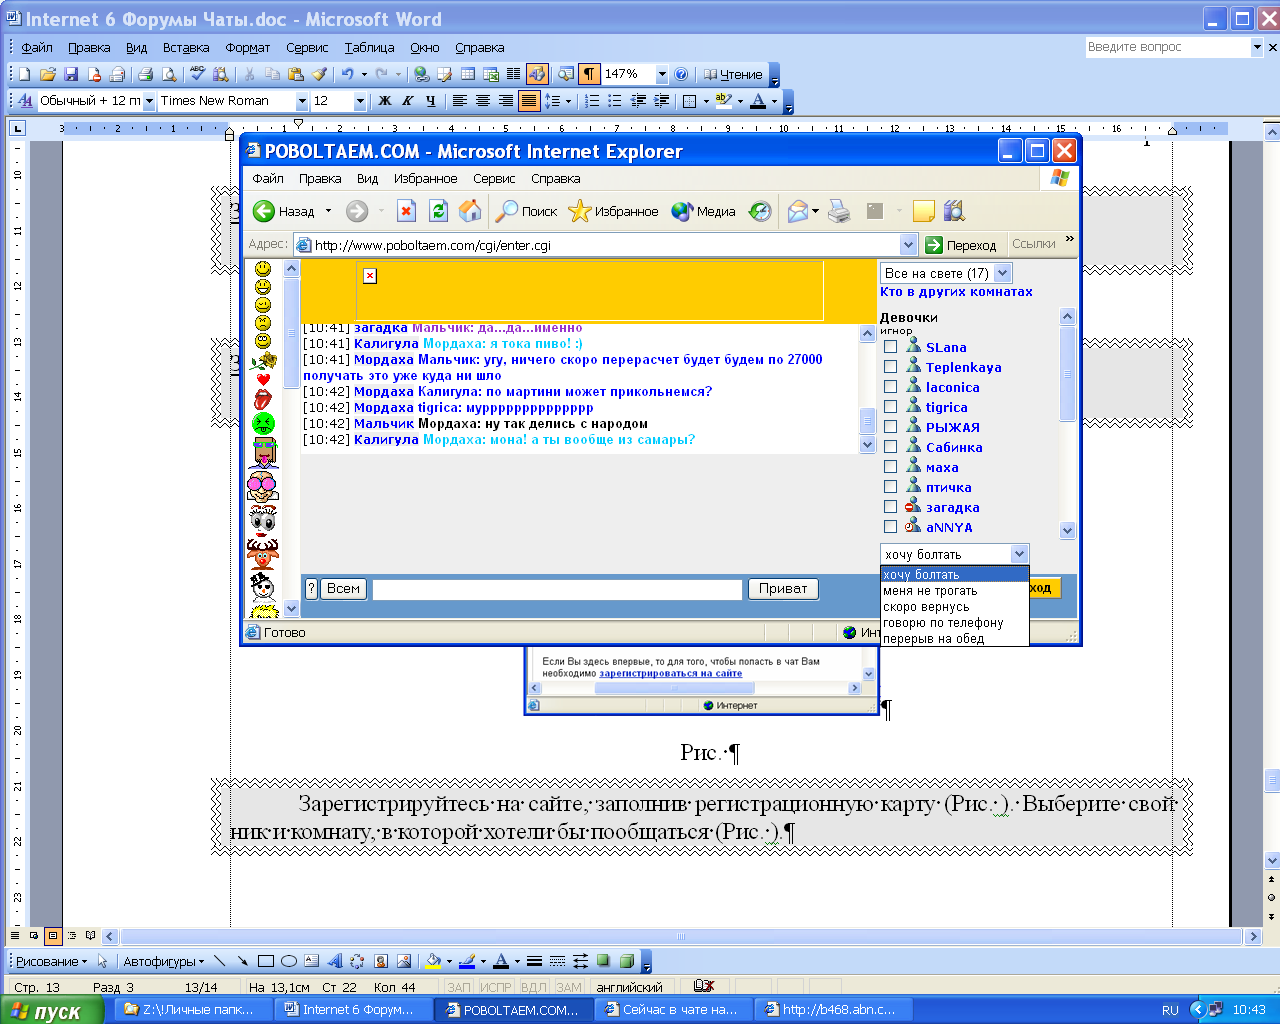The image size is (1280, 1024).
Task: Open the font size 12 dropdown
Action: (x=360, y=101)
